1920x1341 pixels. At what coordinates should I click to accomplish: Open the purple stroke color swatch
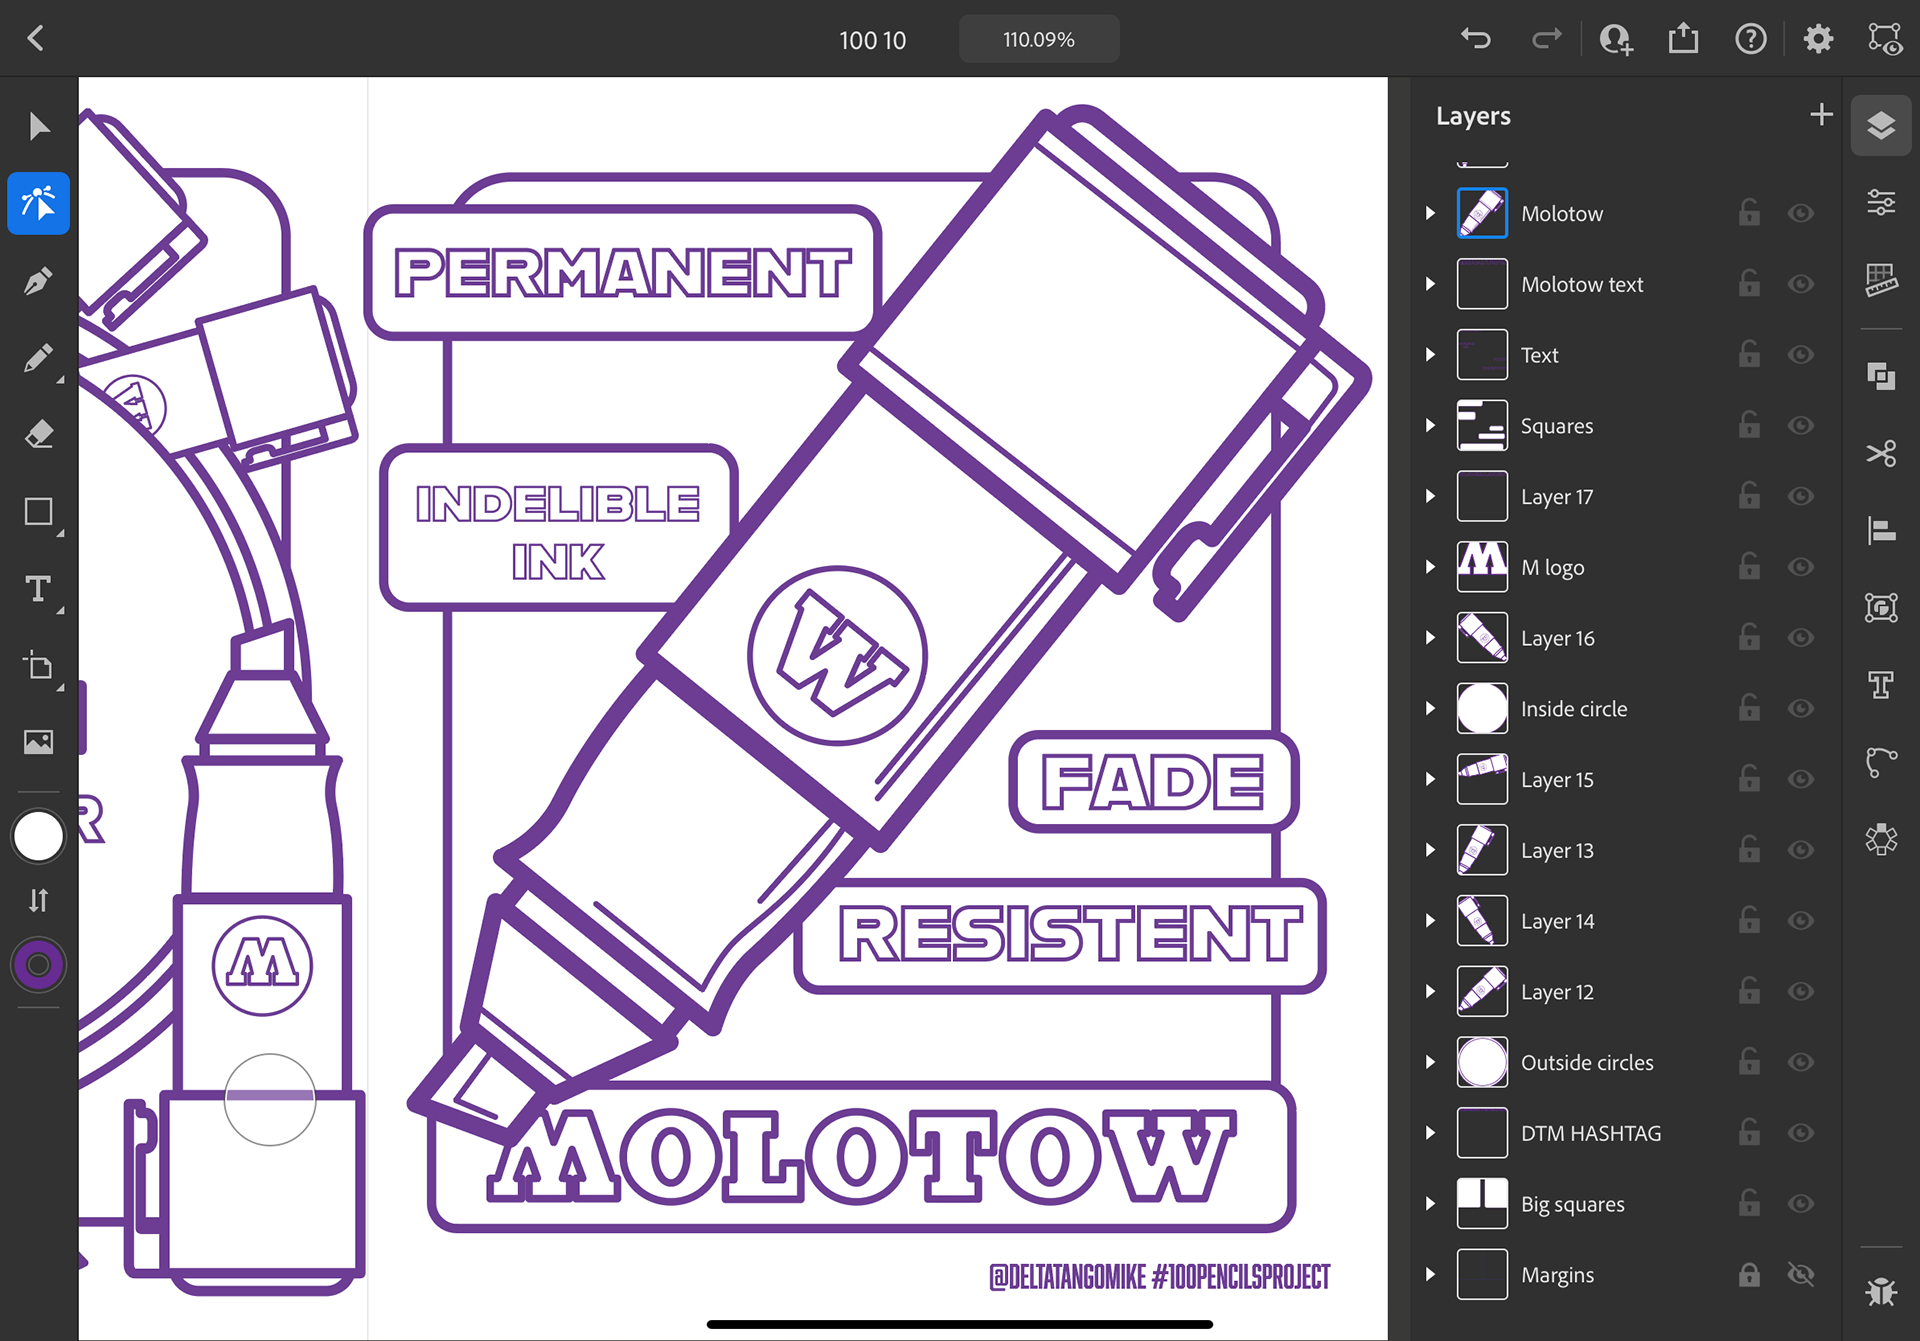click(38, 965)
